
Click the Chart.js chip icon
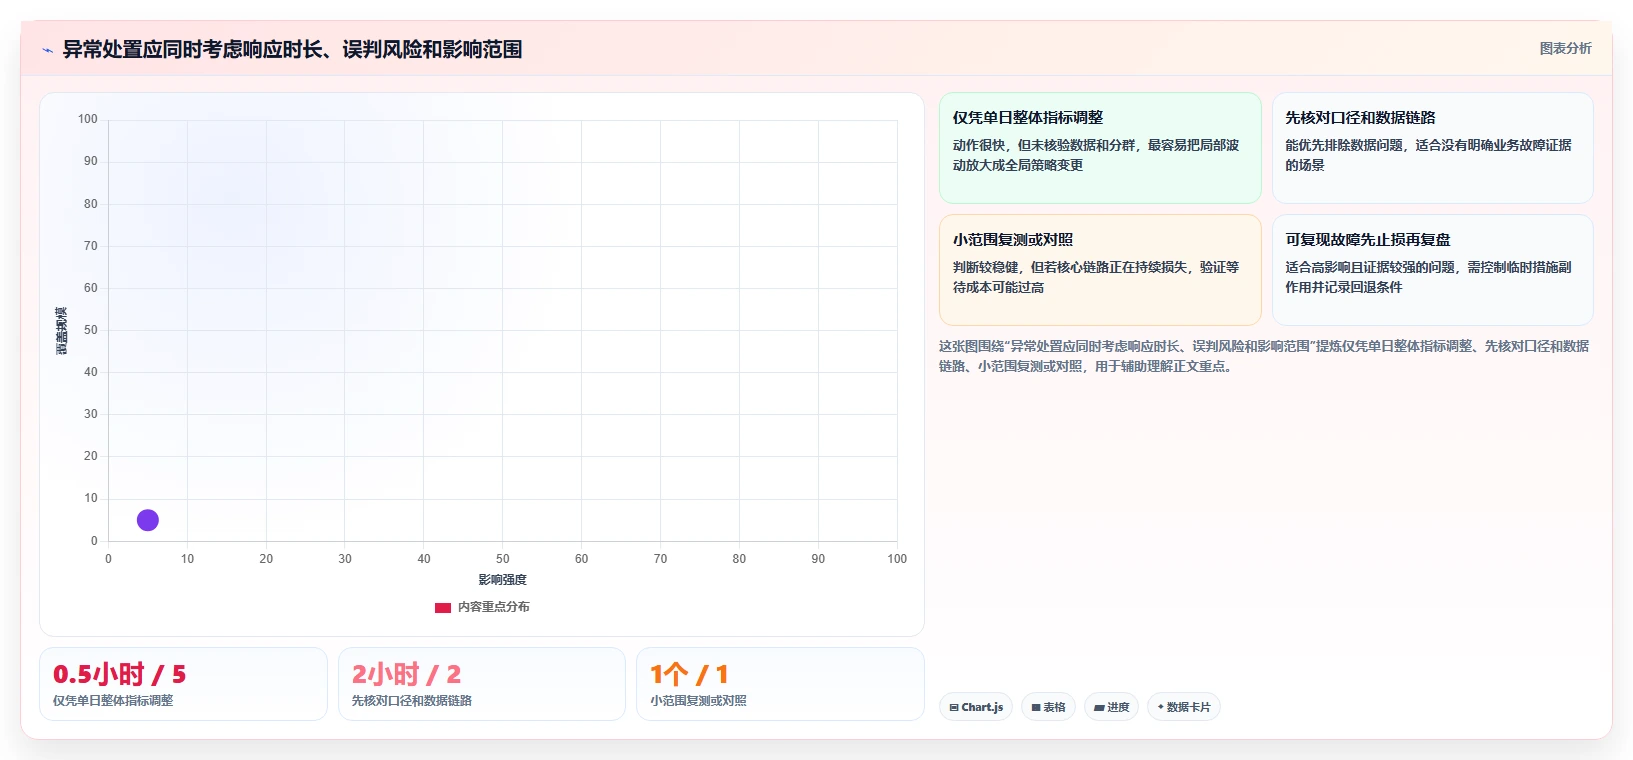pyautogui.click(x=954, y=708)
